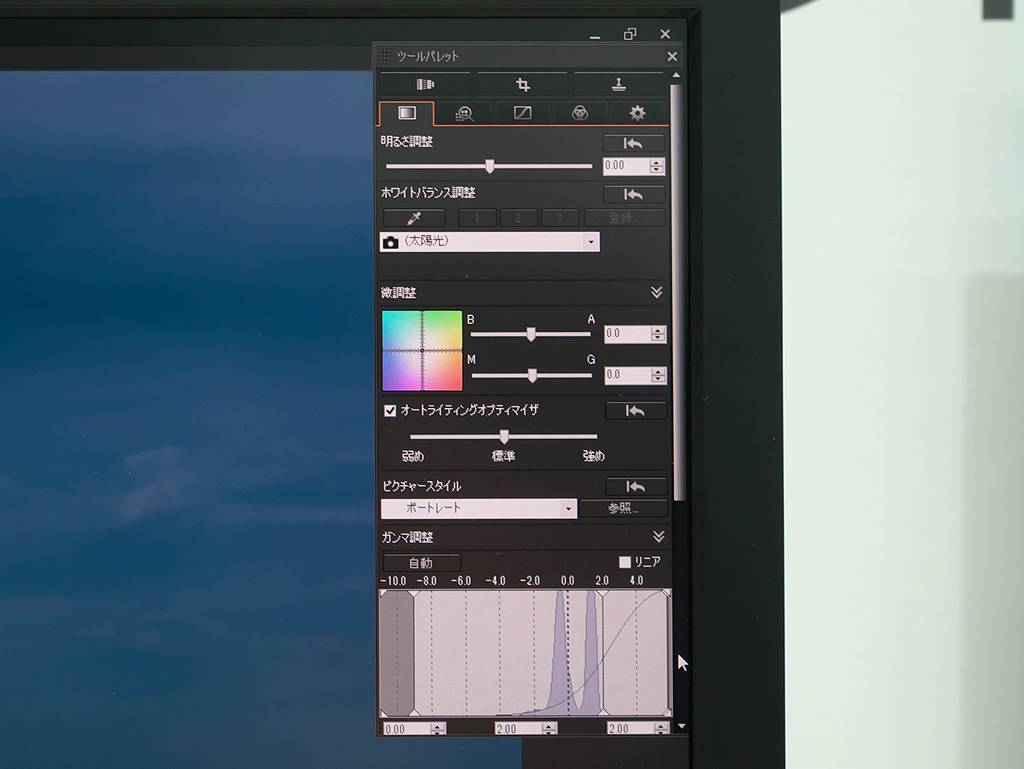
Task: Open the crop and angle tool
Action: click(522, 84)
